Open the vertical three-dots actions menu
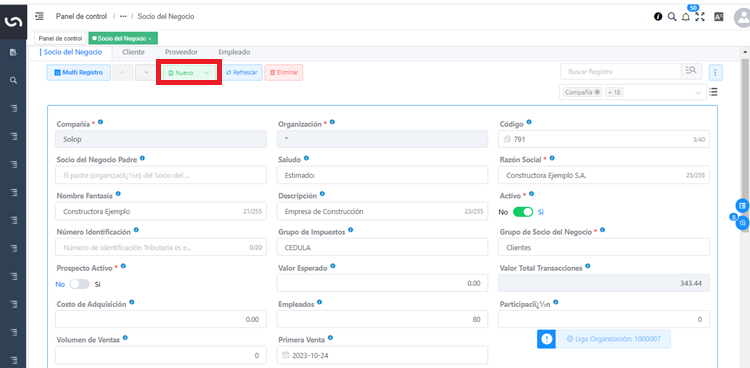The width and height of the screenshot is (750, 368). point(716,72)
